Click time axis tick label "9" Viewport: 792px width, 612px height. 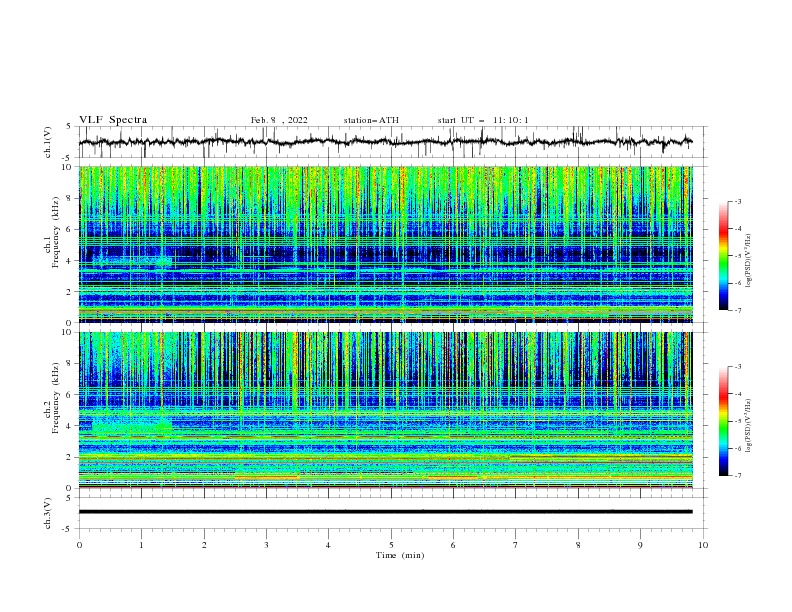(640, 545)
